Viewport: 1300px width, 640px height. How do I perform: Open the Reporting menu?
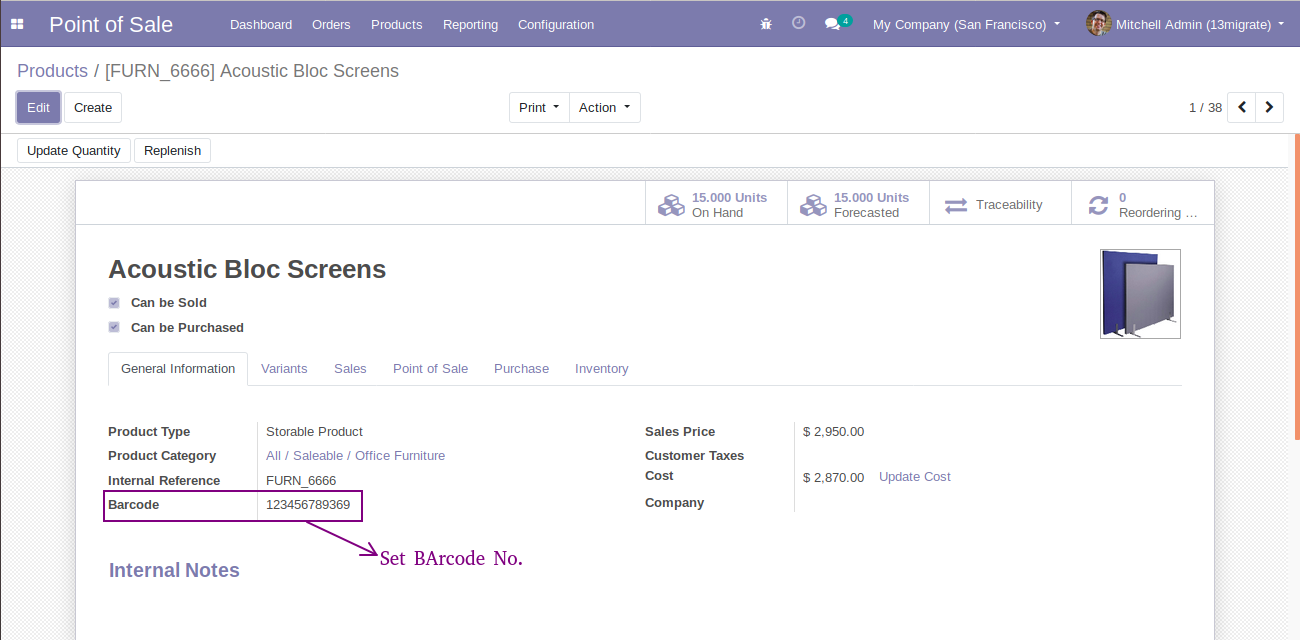click(x=470, y=24)
